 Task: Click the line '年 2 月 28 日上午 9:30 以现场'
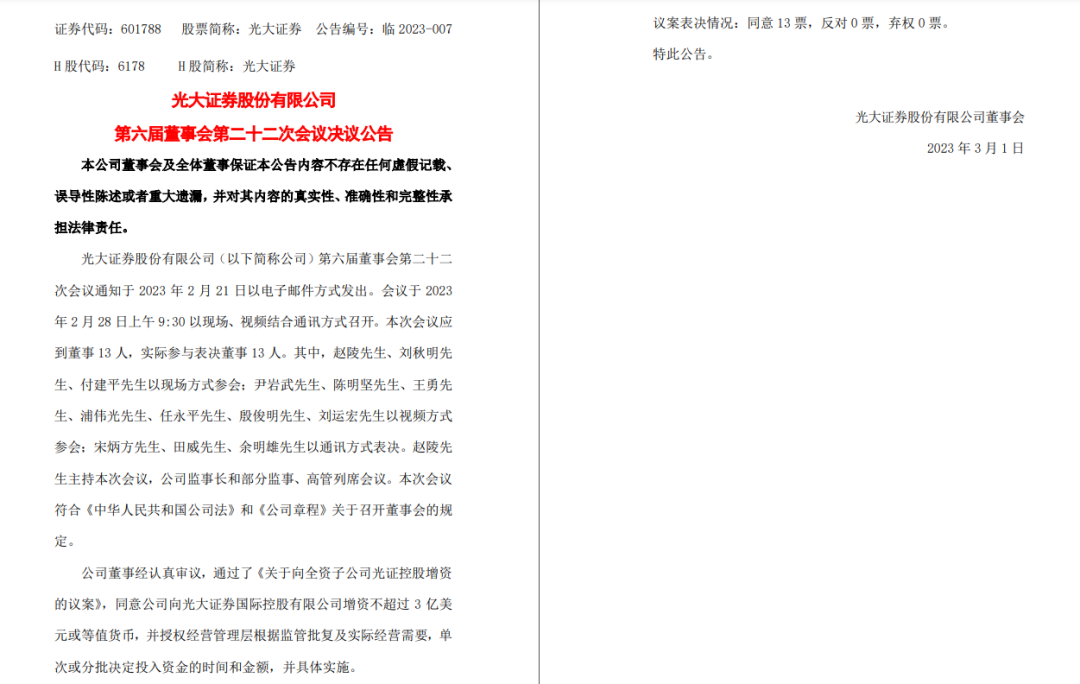click(253, 322)
